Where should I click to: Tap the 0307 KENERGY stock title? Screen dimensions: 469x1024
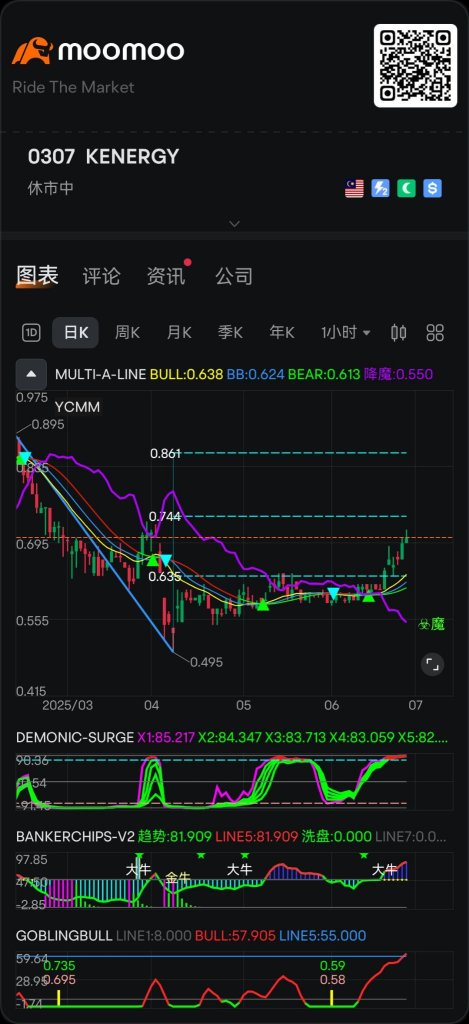[x=103, y=157]
